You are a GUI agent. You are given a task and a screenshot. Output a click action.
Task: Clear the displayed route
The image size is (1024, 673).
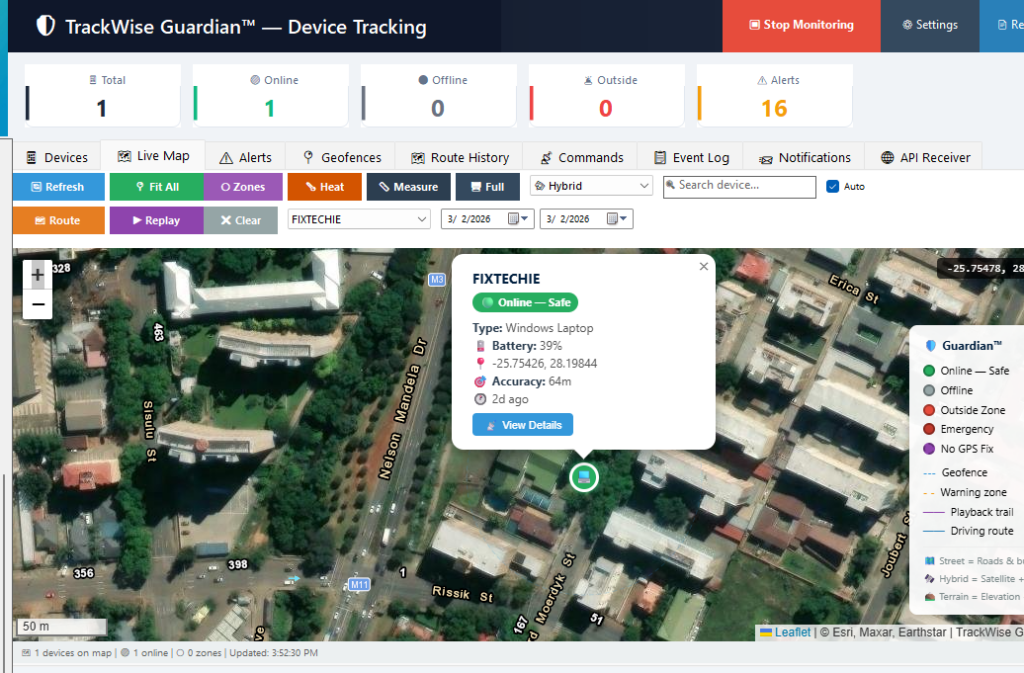(241, 220)
